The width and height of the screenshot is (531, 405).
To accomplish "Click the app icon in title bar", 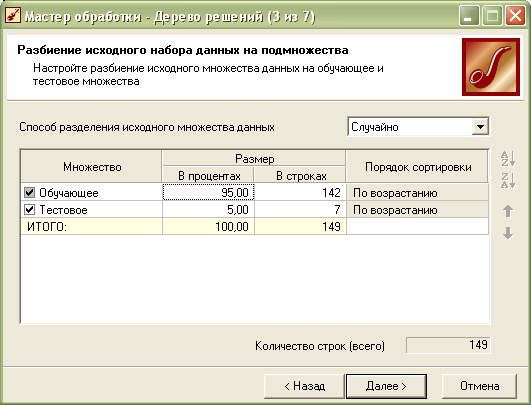I will coord(13,16).
